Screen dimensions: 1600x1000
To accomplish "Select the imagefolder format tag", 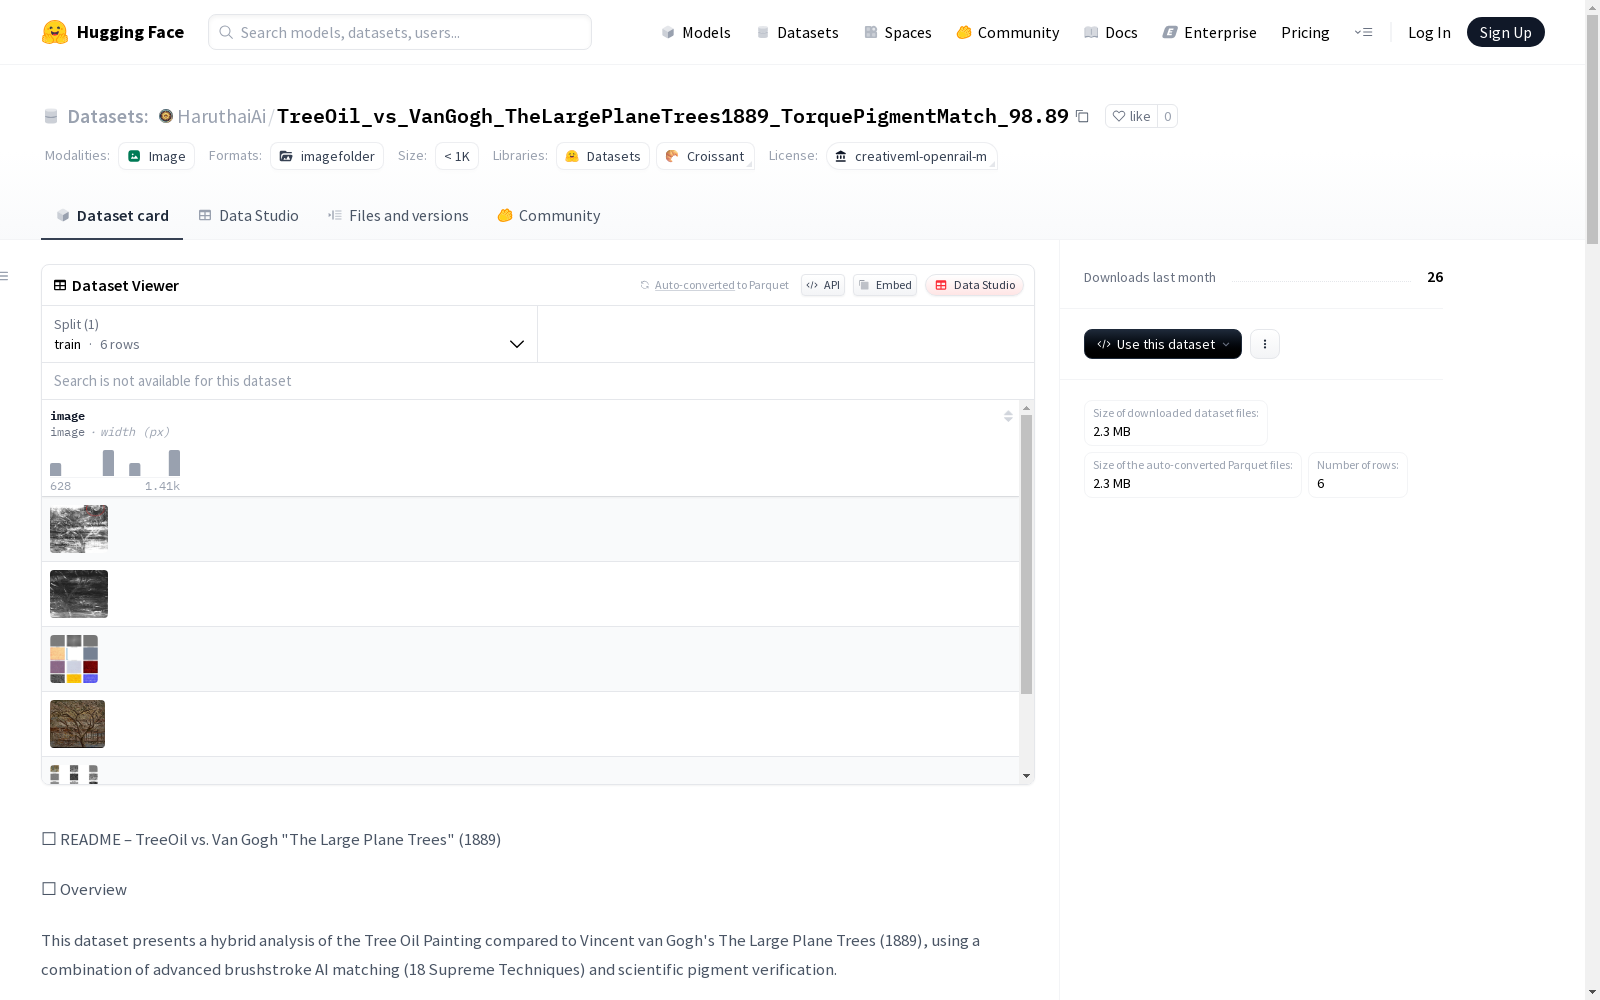I will click(x=327, y=156).
